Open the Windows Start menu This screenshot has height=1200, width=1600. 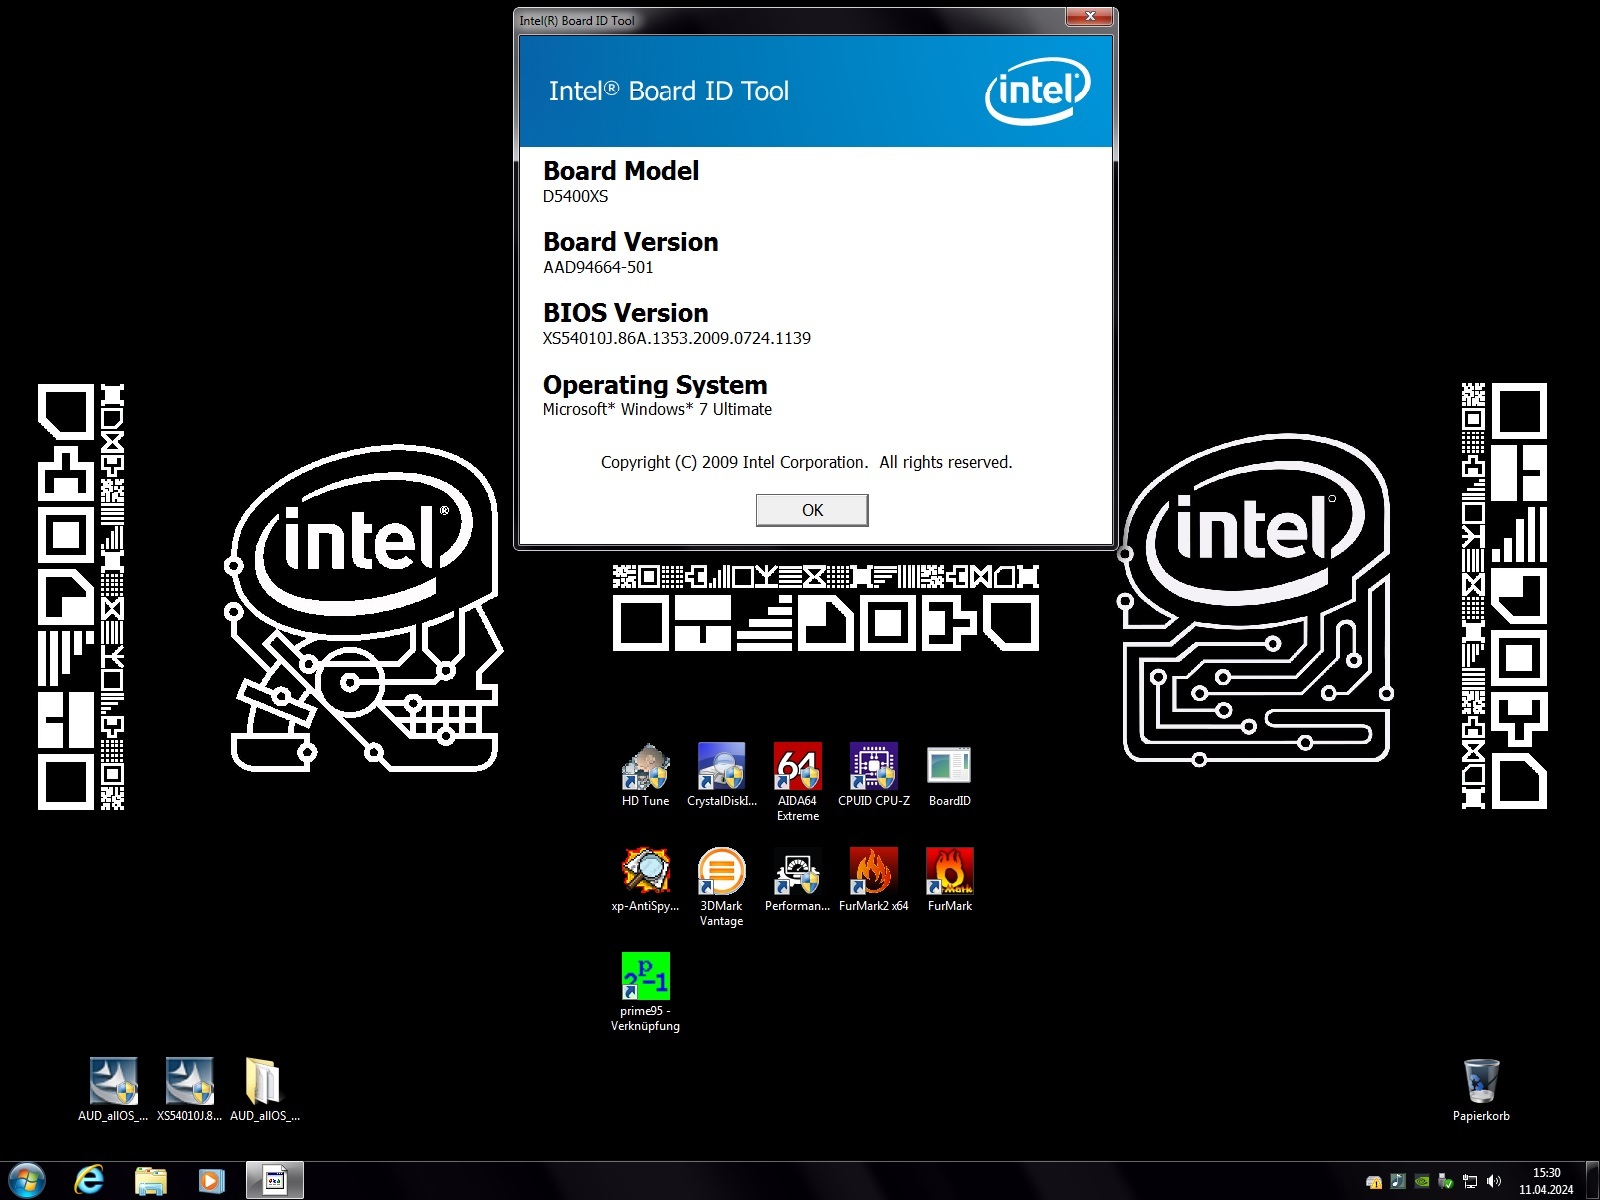point(27,1180)
